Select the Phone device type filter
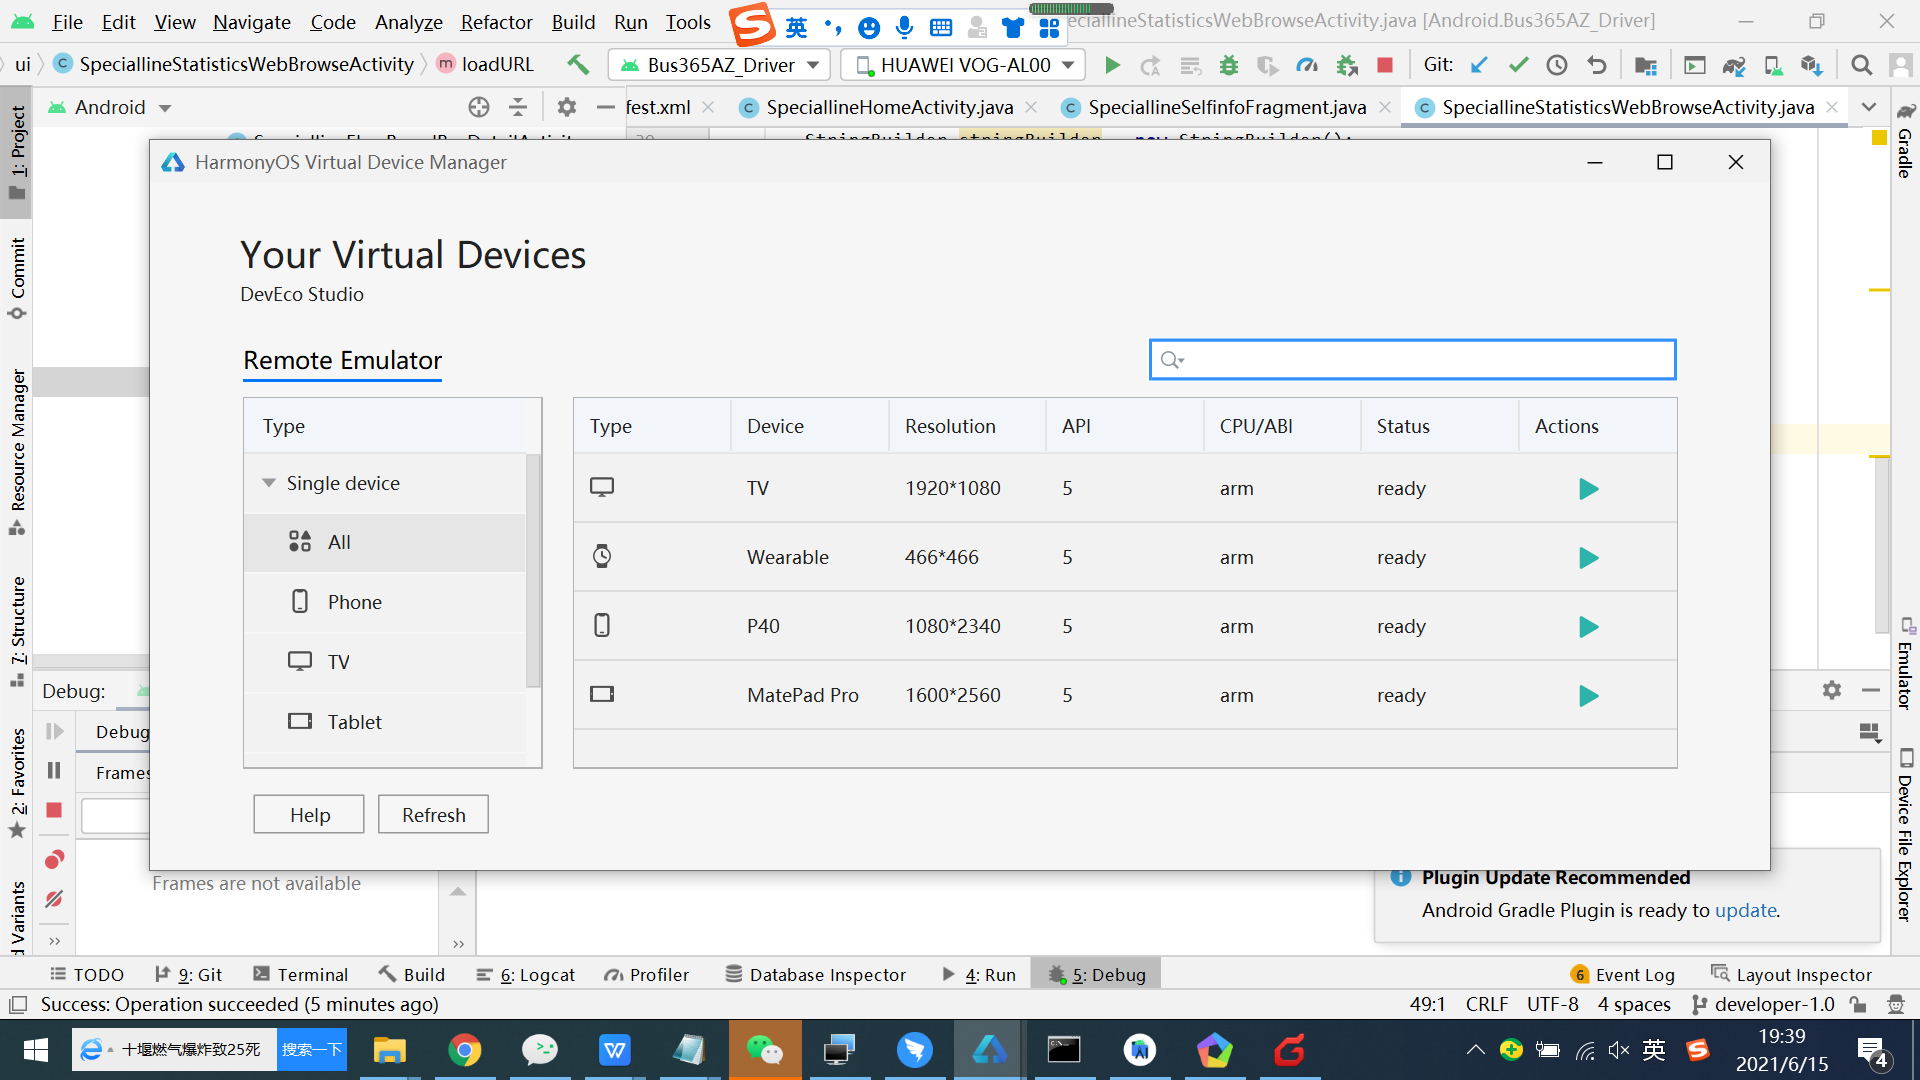Image resolution: width=1920 pixels, height=1080 pixels. click(x=354, y=602)
